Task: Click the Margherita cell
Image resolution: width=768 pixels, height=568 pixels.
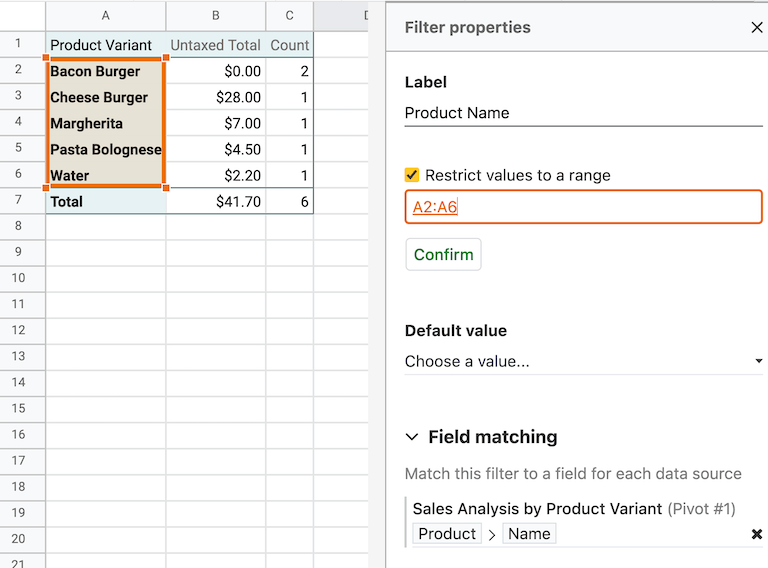Action: coord(104,124)
